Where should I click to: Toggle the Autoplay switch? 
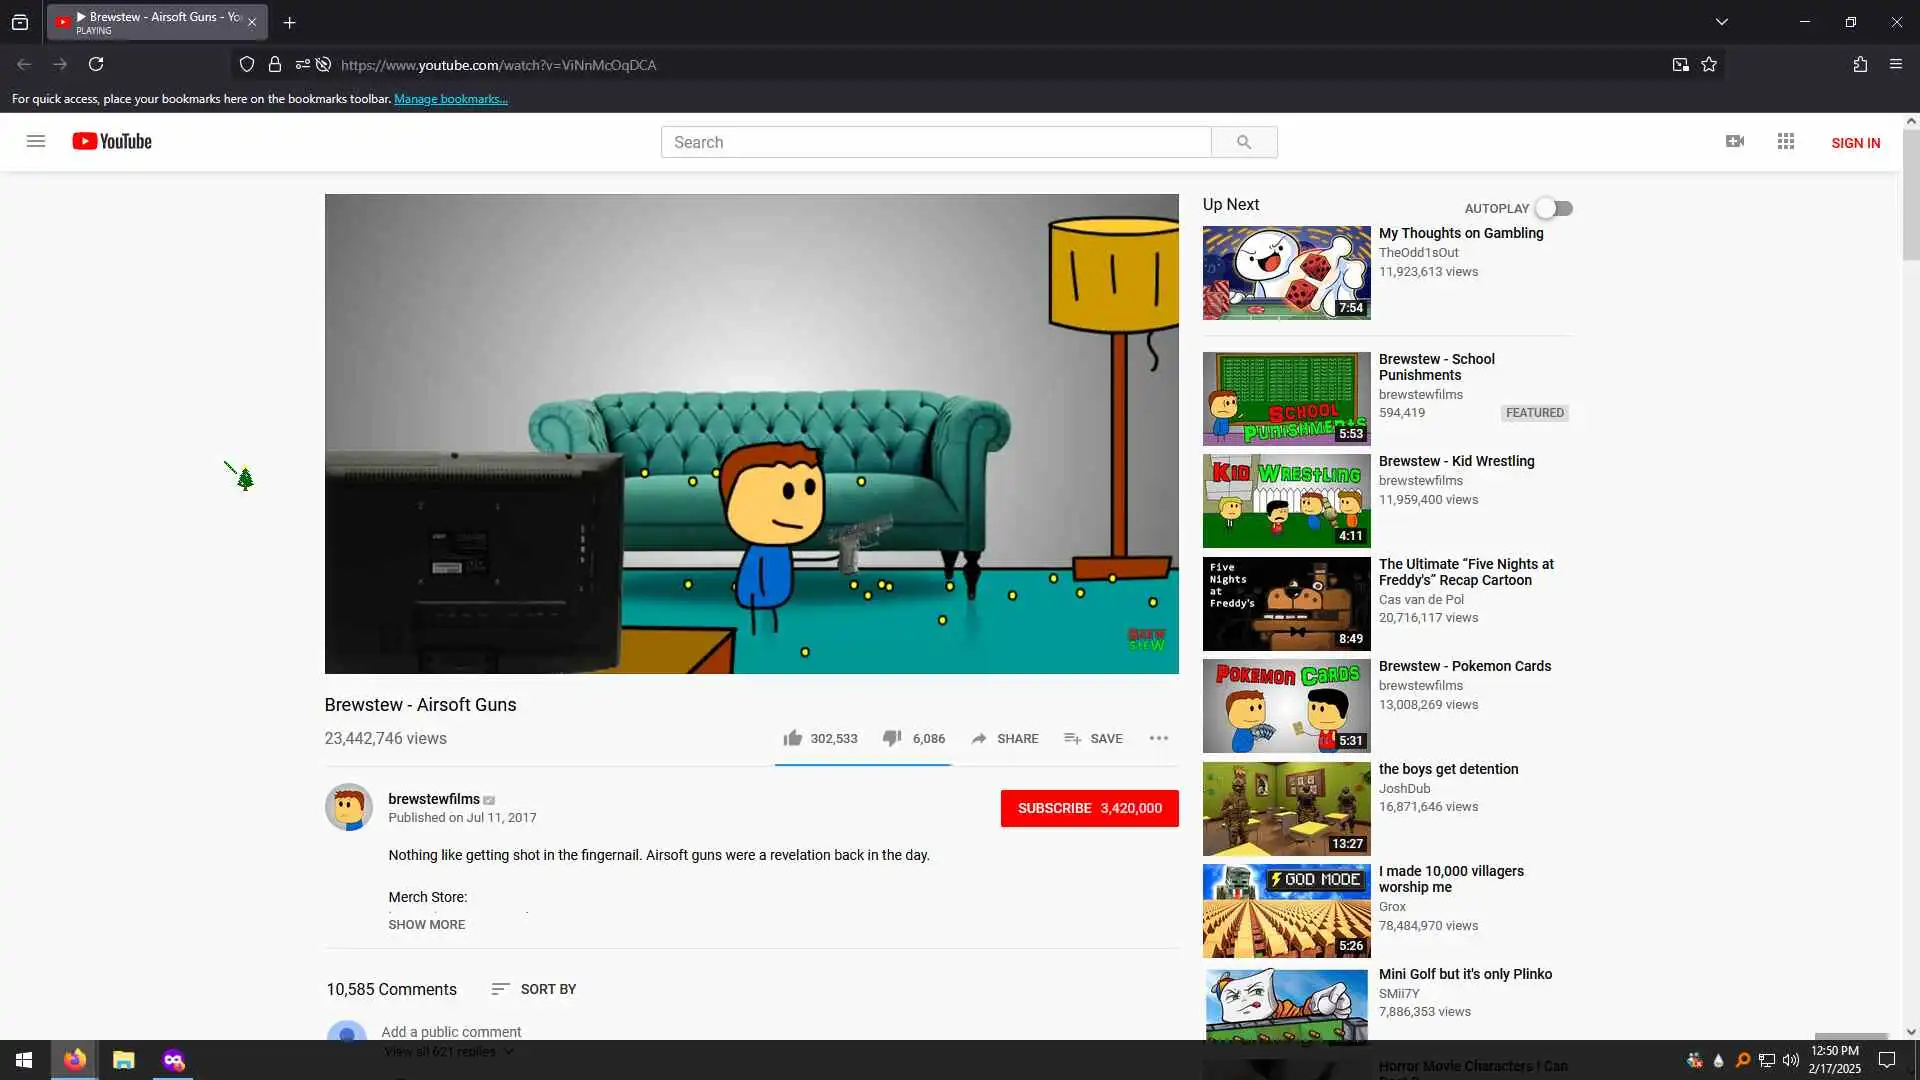(1554, 208)
